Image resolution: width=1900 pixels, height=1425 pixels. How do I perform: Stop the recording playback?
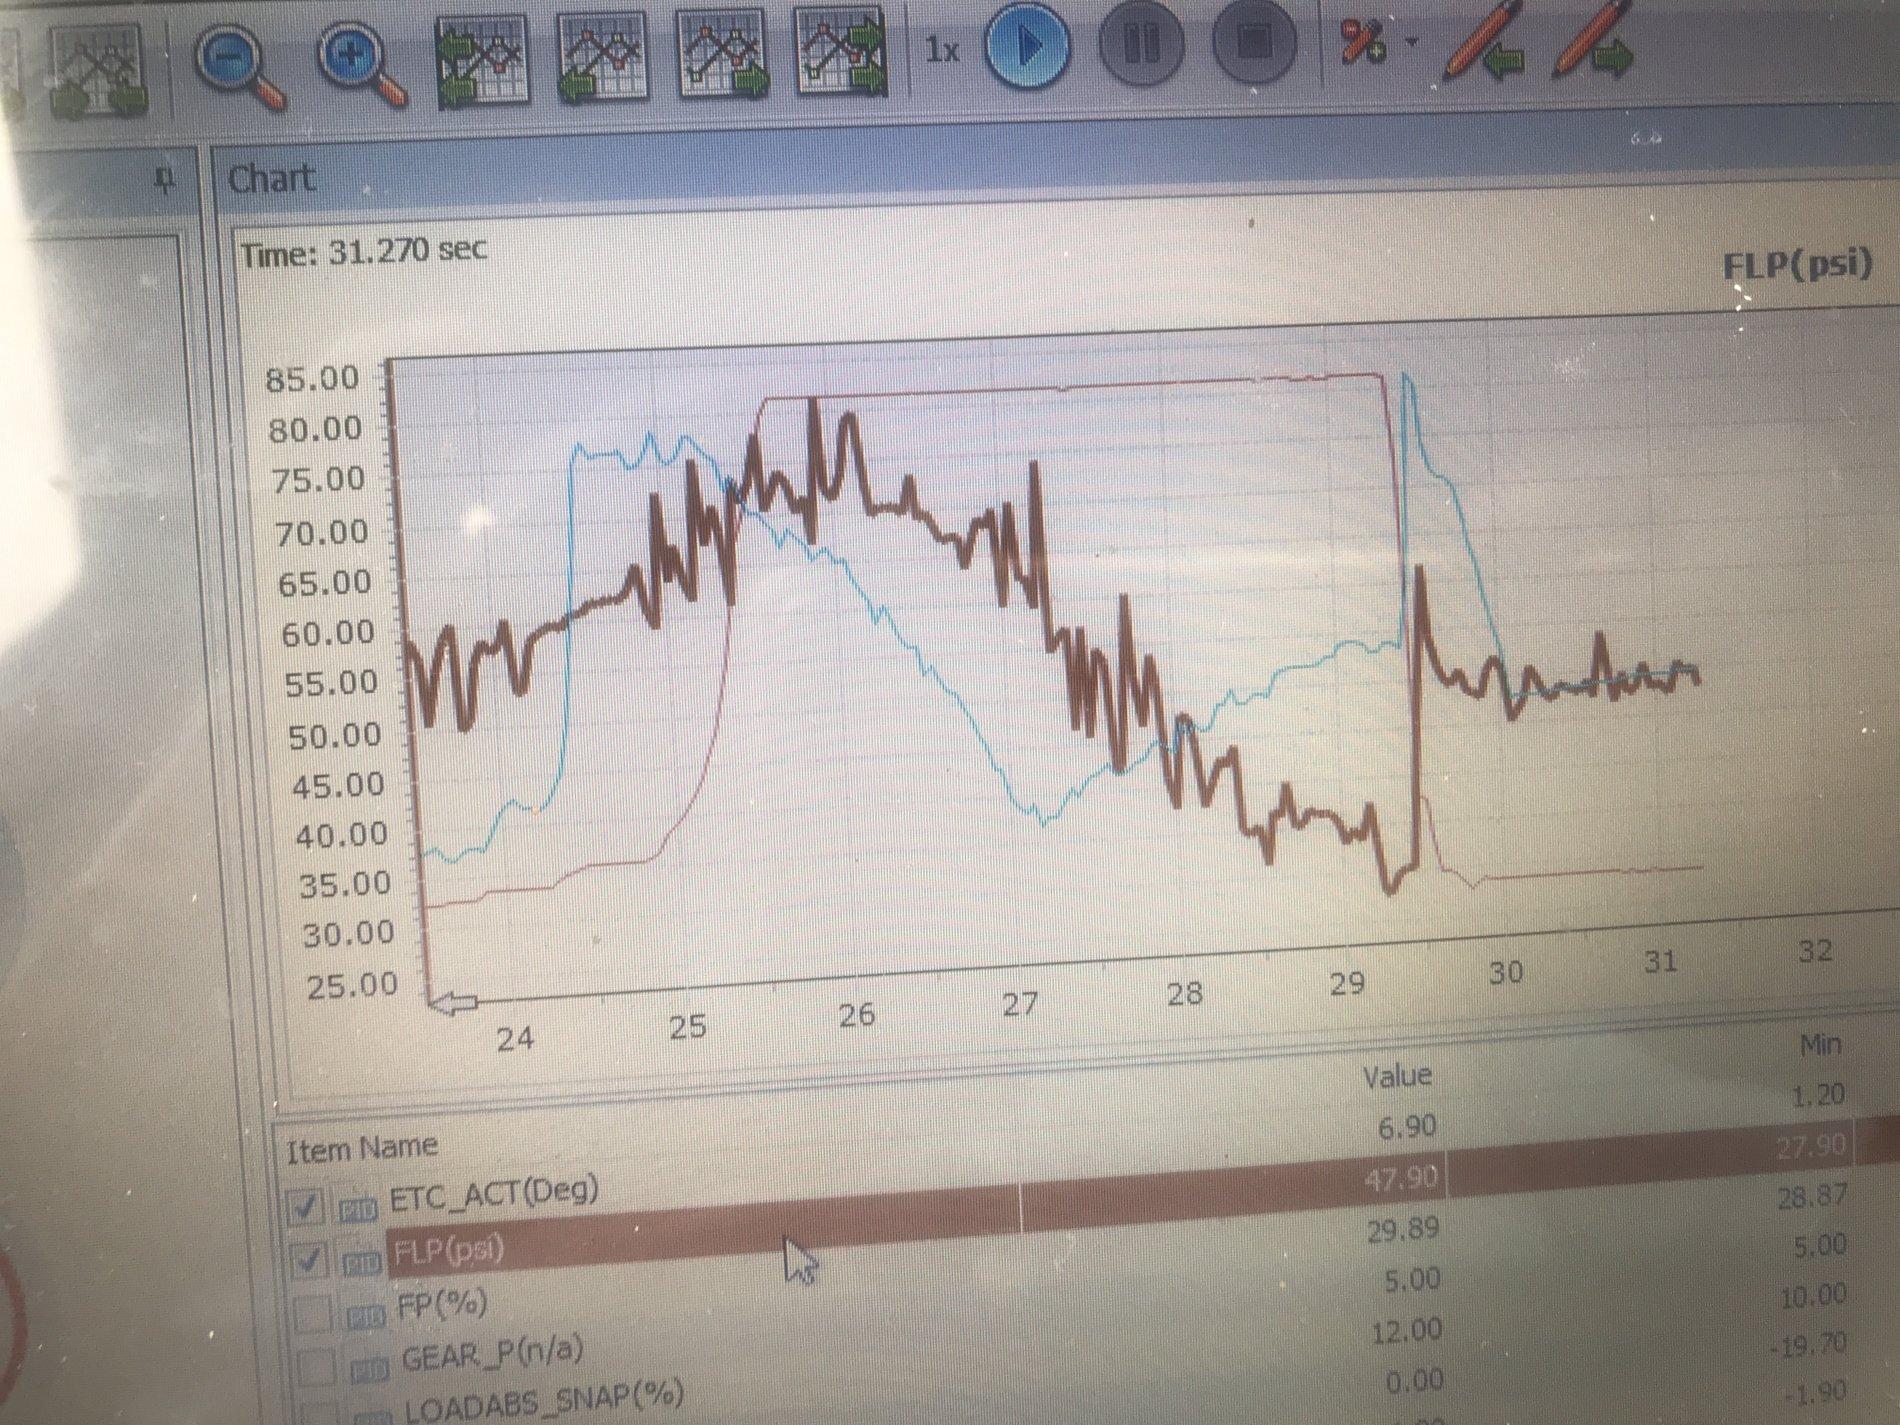pos(1254,43)
